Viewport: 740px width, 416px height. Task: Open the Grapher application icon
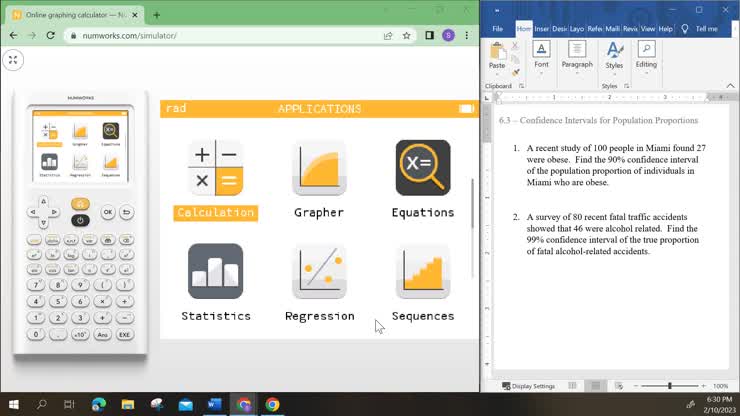[x=319, y=169]
